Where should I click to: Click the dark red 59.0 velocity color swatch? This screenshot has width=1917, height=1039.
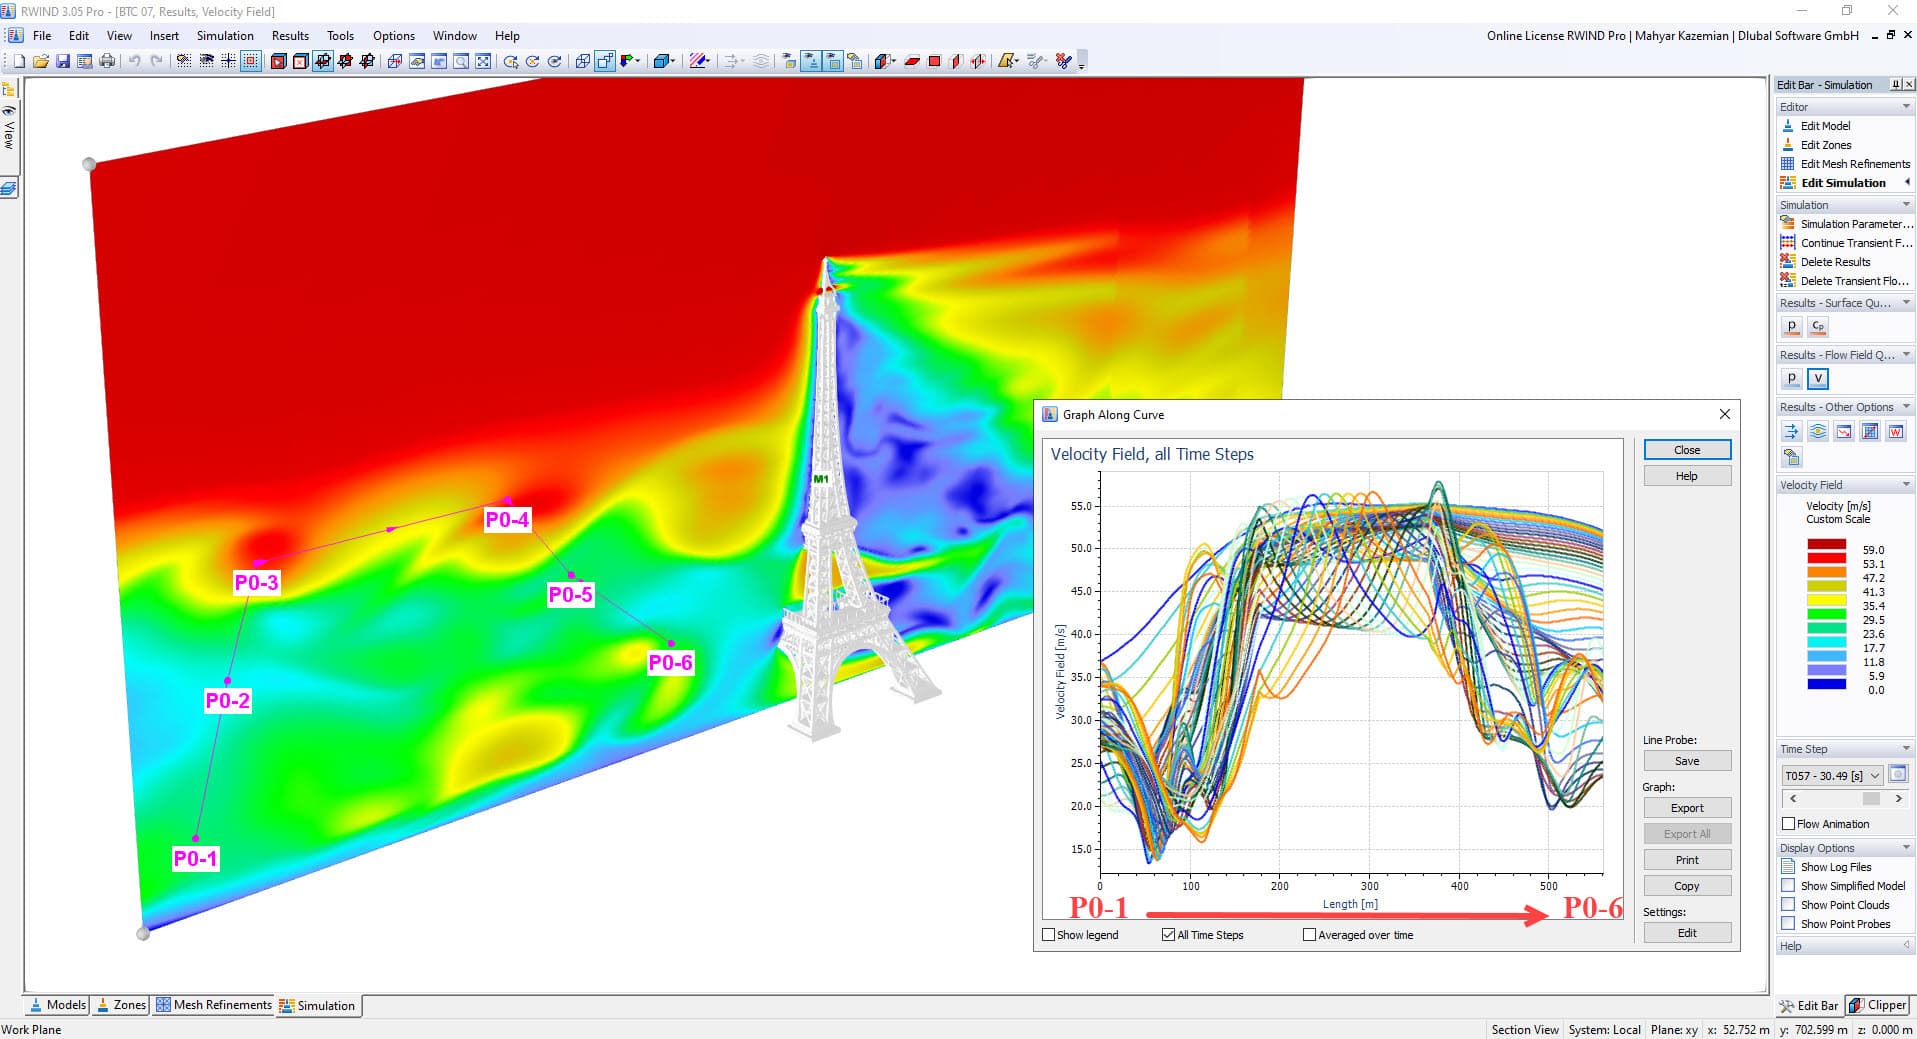(x=1826, y=546)
